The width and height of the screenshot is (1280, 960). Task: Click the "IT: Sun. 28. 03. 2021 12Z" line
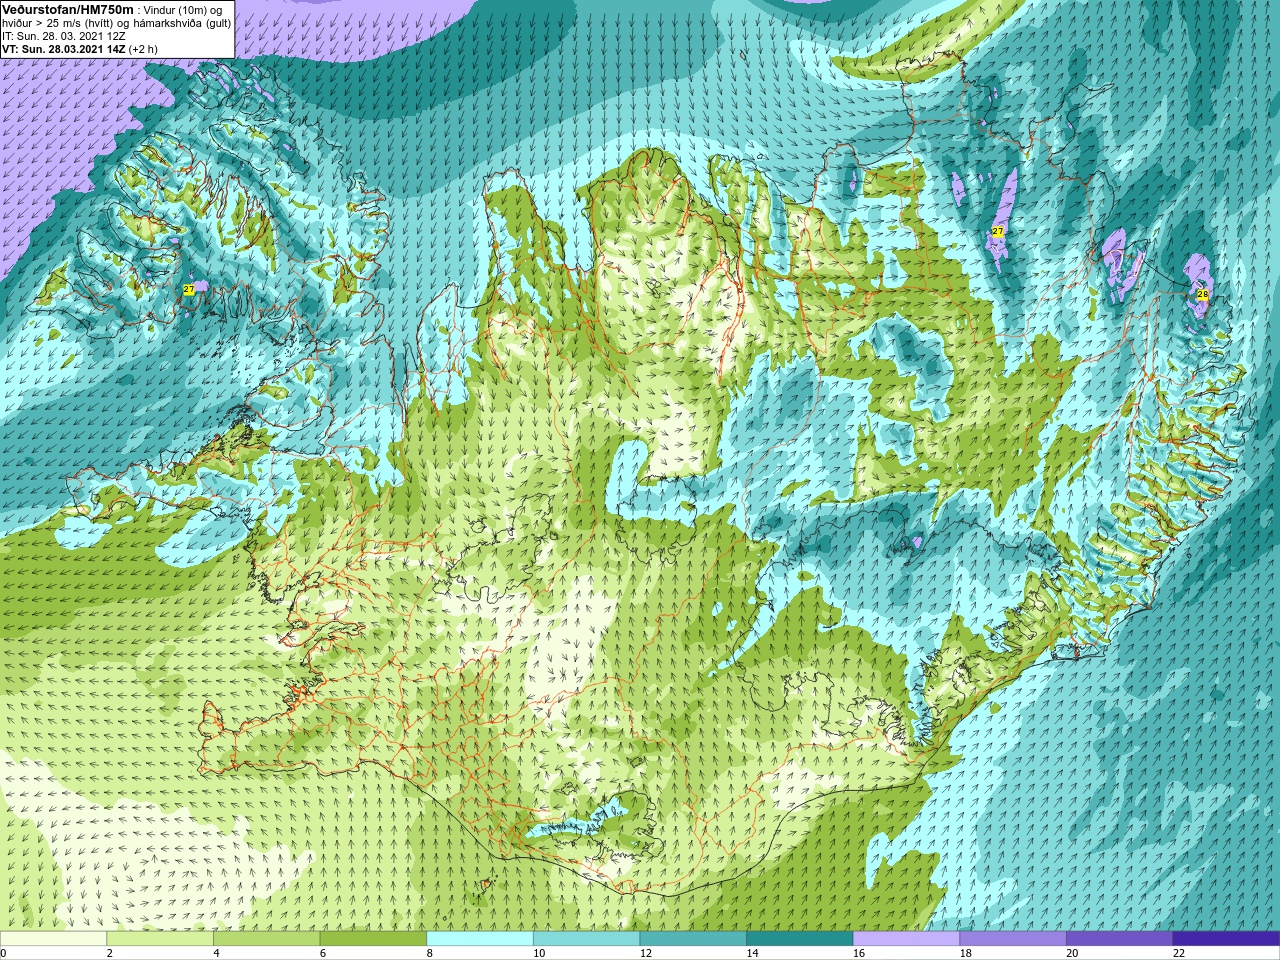[64, 35]
